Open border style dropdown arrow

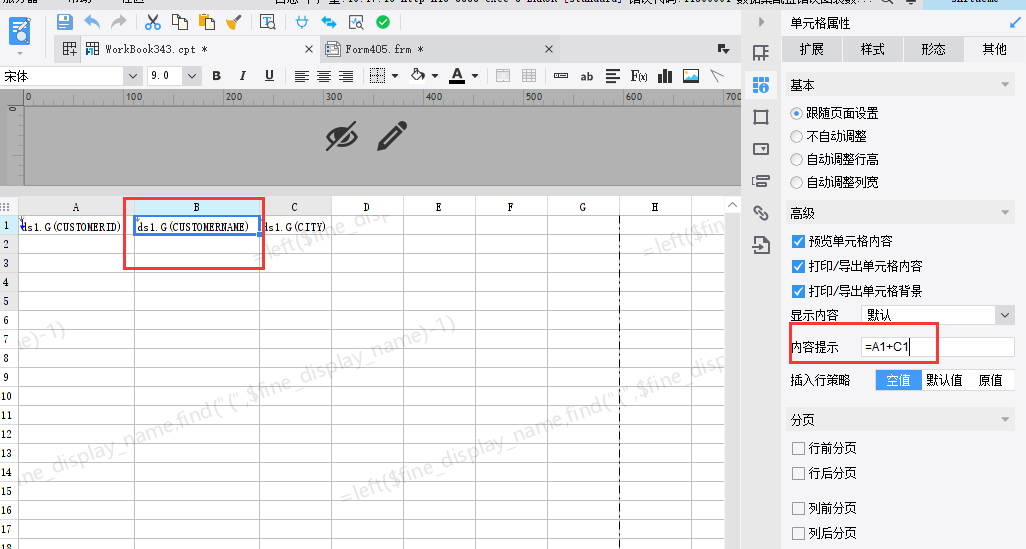pos(395,77)
